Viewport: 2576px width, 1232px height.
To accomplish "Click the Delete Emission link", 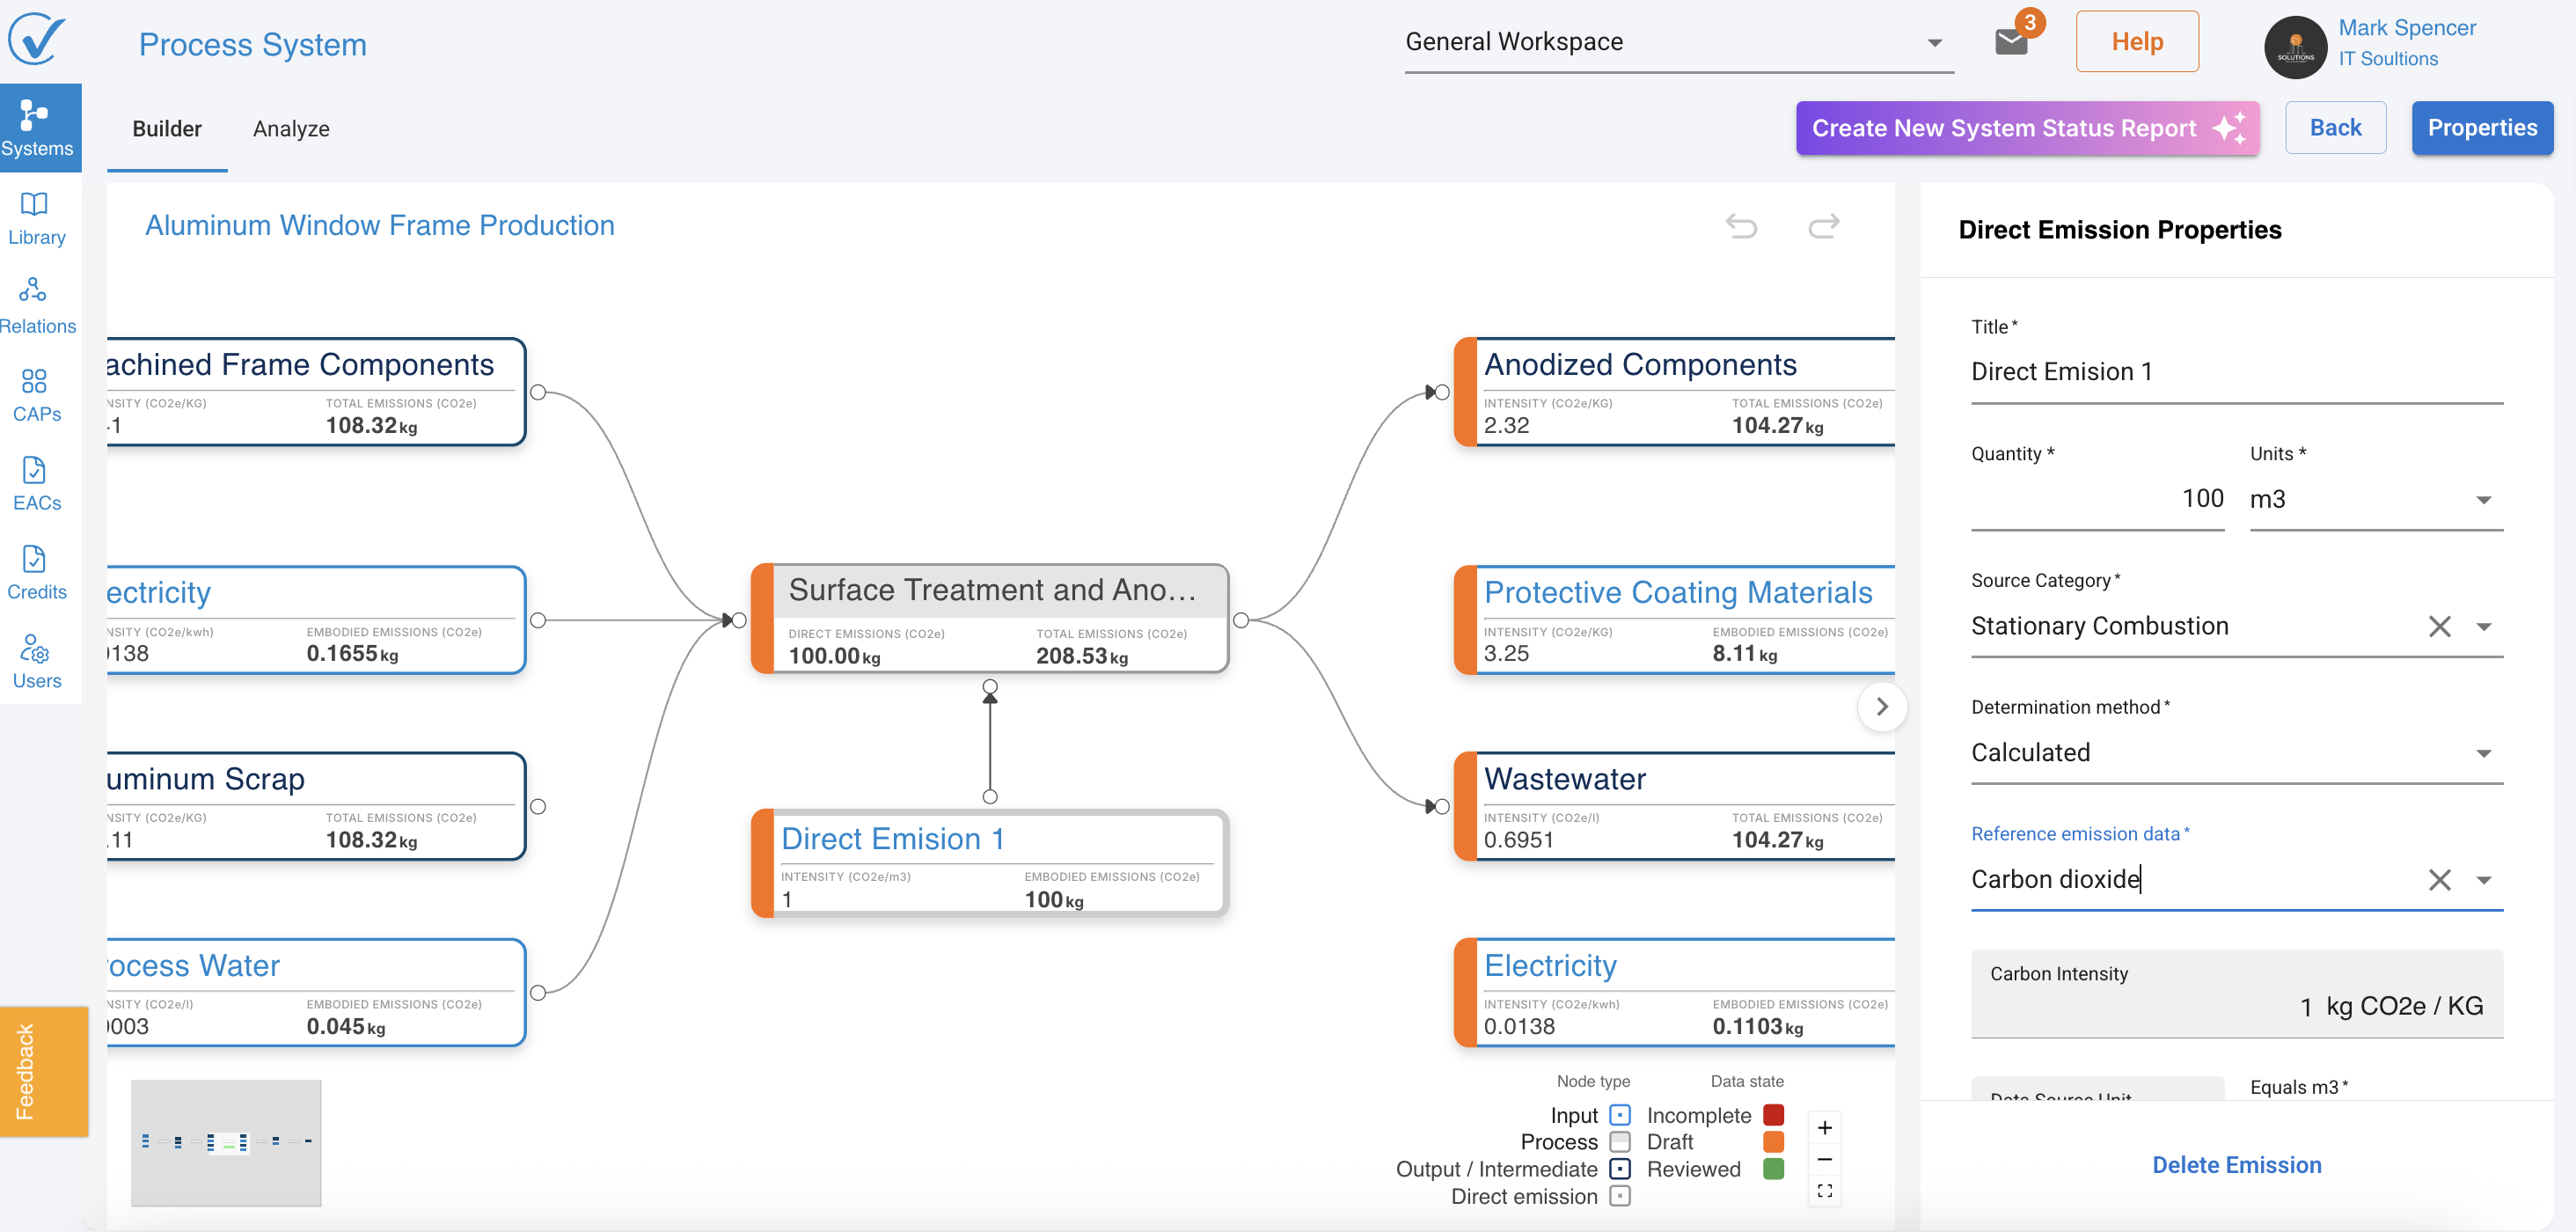I will pyautogui.click(x=2236, y=1165).
